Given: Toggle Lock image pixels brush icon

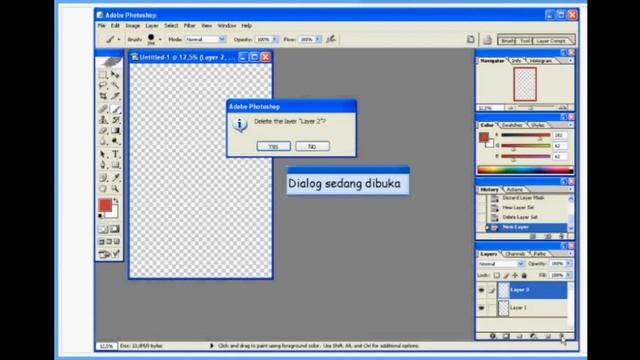Looking at the screenshot, I should click(506, 276).
